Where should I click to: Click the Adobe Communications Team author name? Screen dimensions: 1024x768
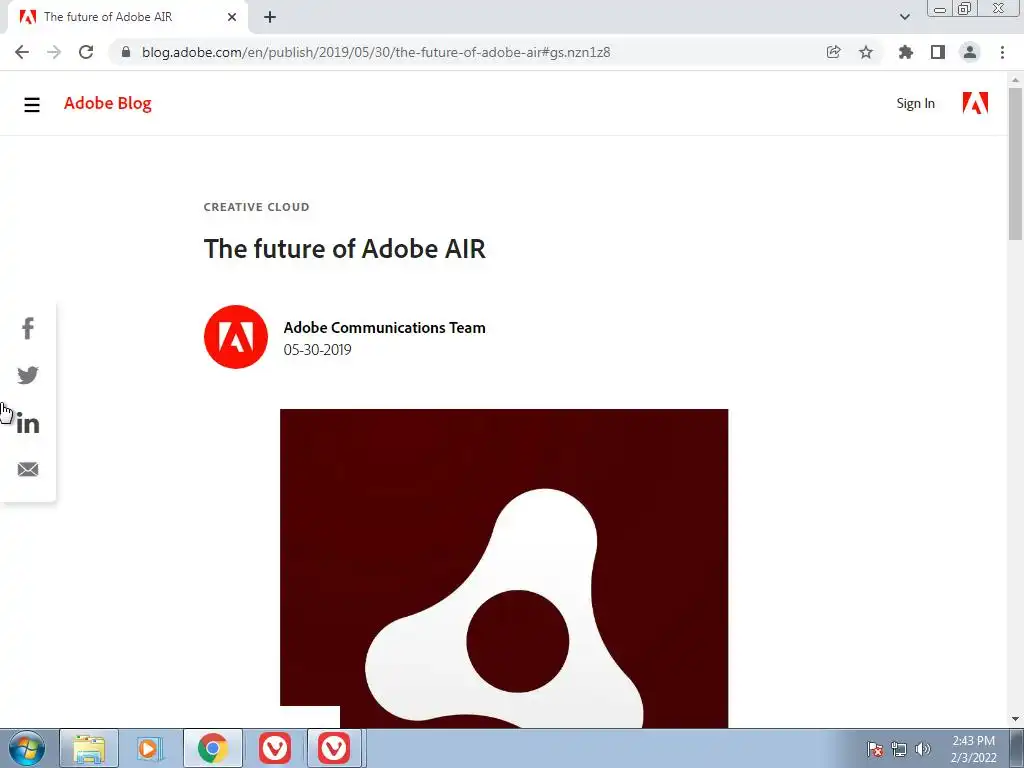click(384, 327)
